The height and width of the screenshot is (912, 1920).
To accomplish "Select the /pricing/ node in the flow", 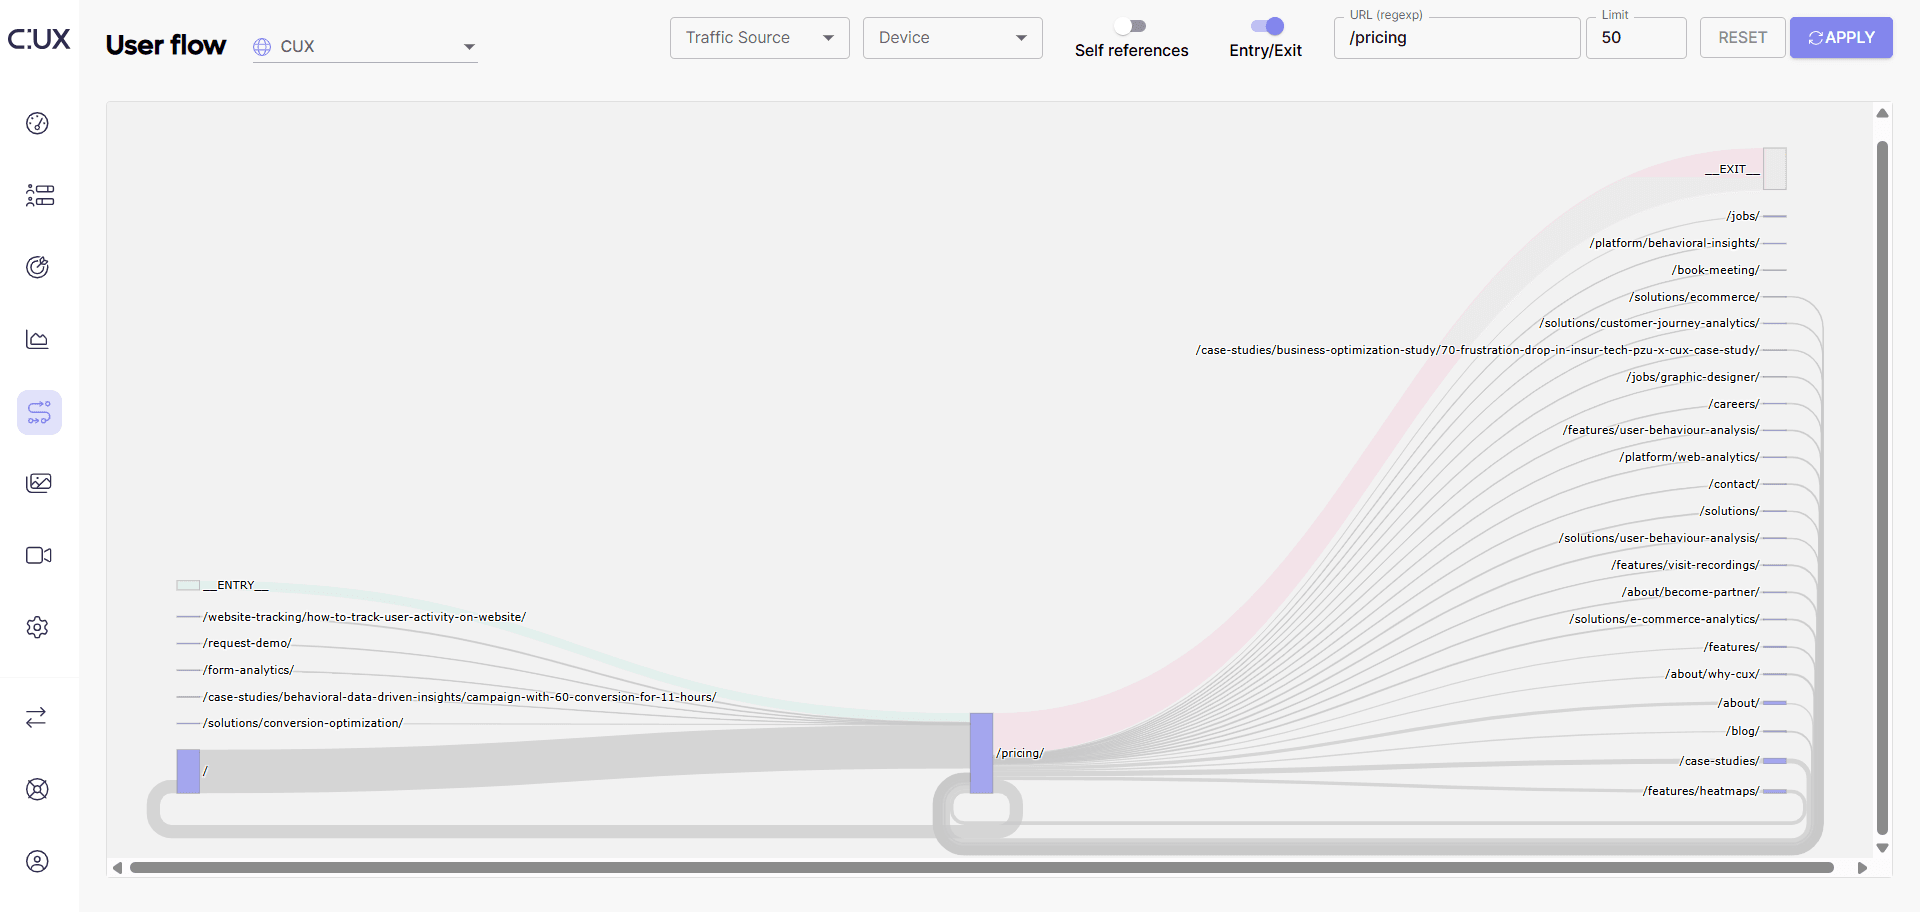I will tap(981, 753).
